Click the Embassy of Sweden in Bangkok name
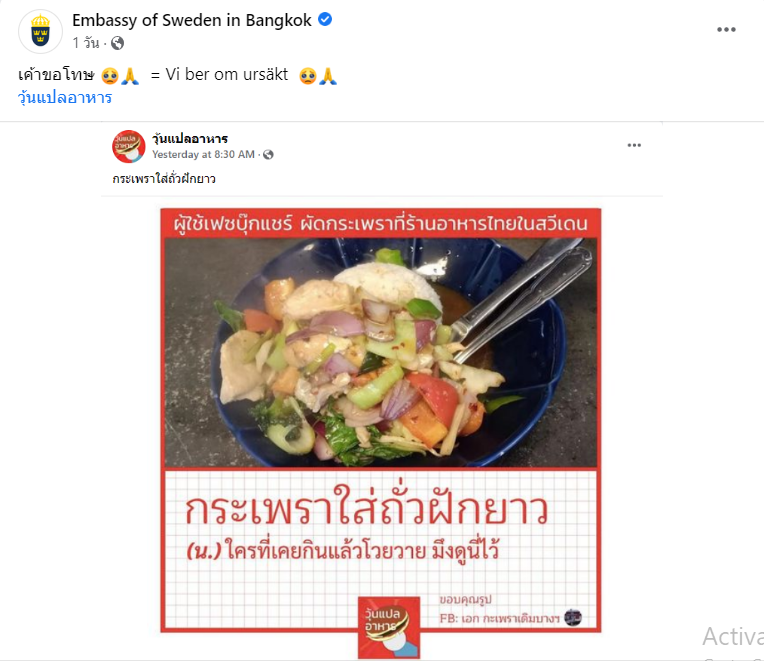The image size is (764, 661). (x=191, y=20)
